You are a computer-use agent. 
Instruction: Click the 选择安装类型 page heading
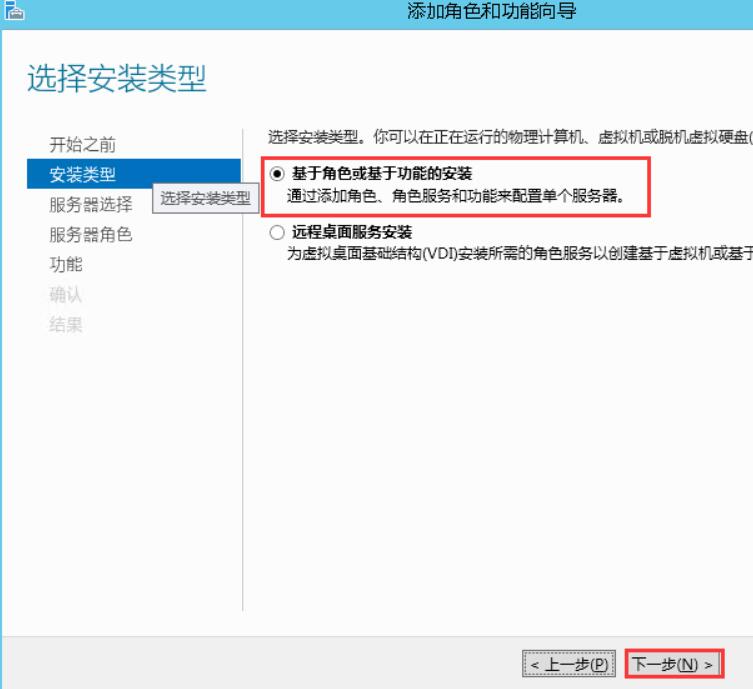(117, 79)
